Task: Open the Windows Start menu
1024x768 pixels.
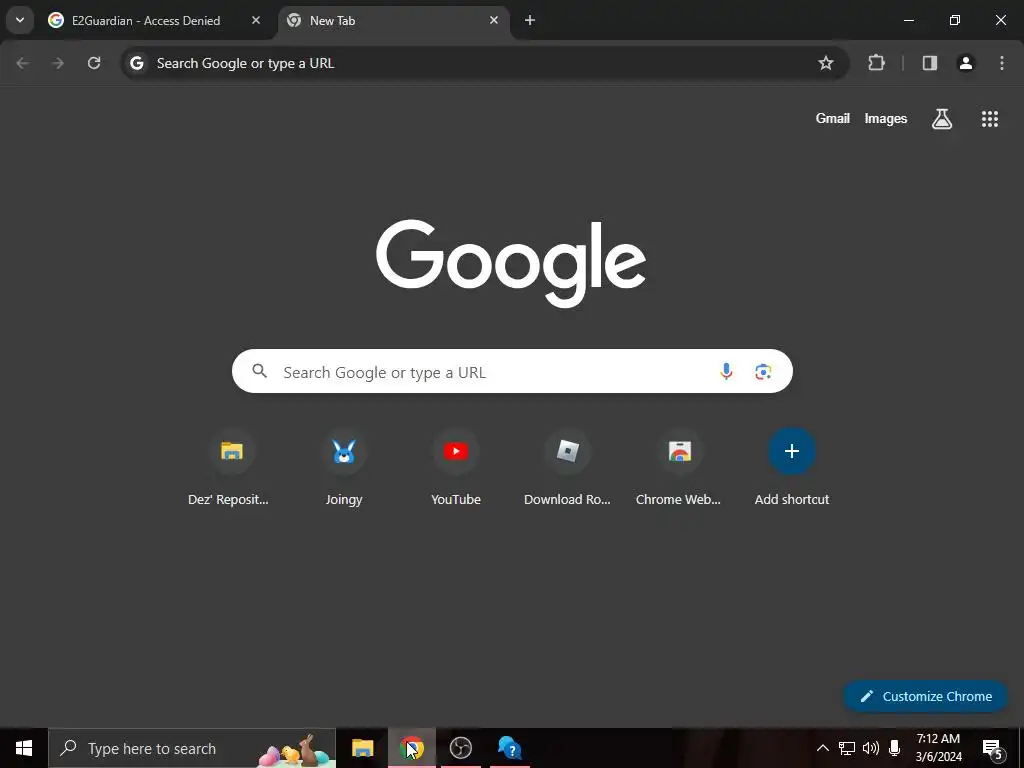Action: coord(24,748)
